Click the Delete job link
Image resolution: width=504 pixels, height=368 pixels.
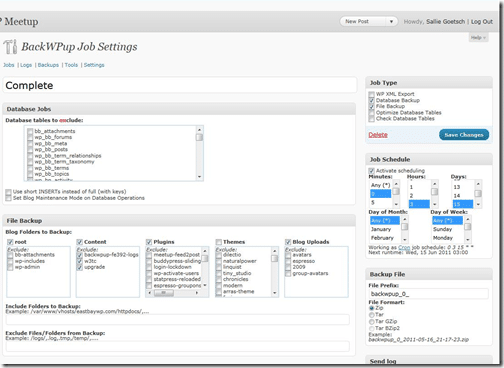378,135
